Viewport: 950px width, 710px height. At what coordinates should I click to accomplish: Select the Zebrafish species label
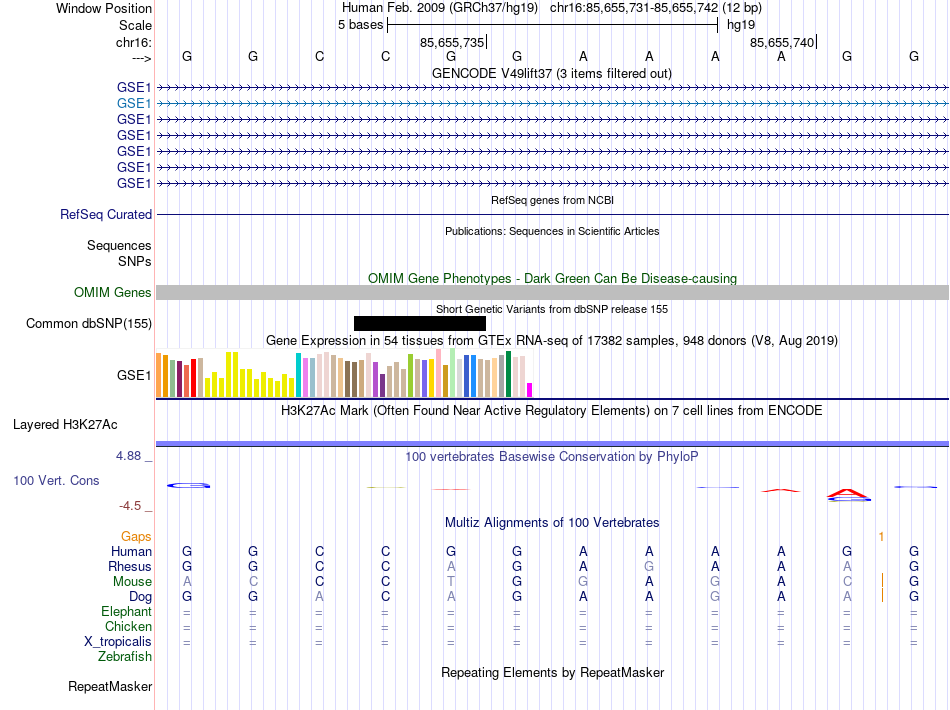click(x=125, y=657)
